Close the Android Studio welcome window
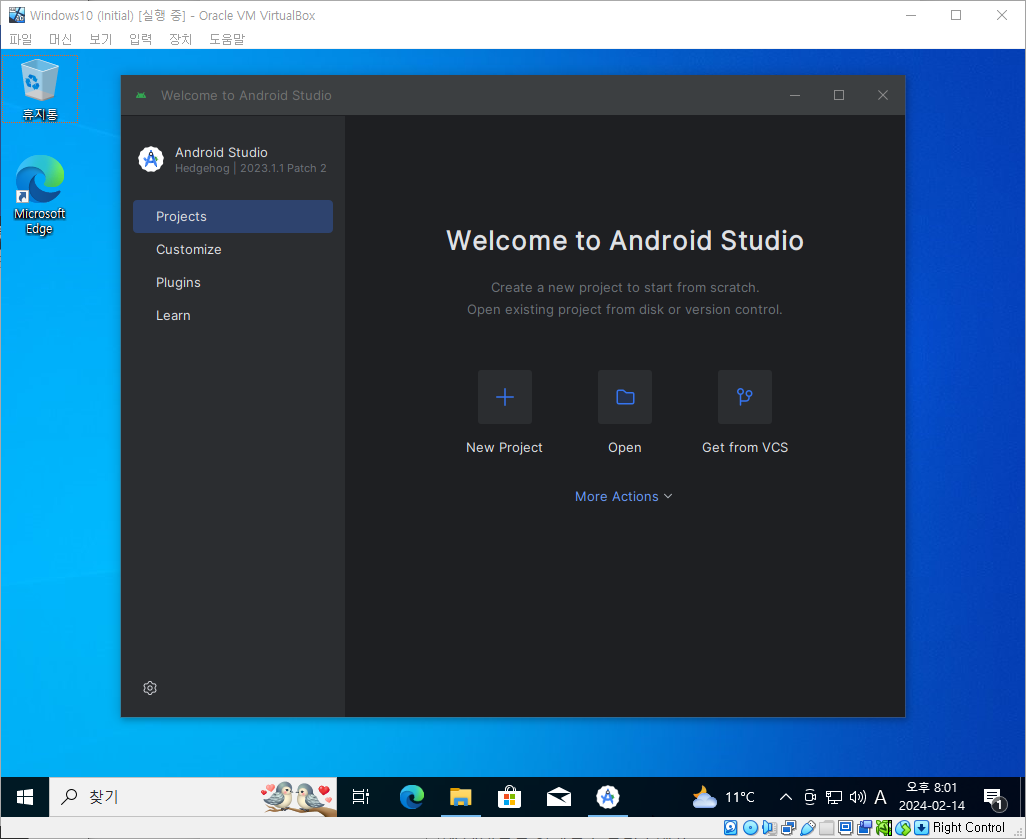The image size is (1026, 839). point(883,96)
